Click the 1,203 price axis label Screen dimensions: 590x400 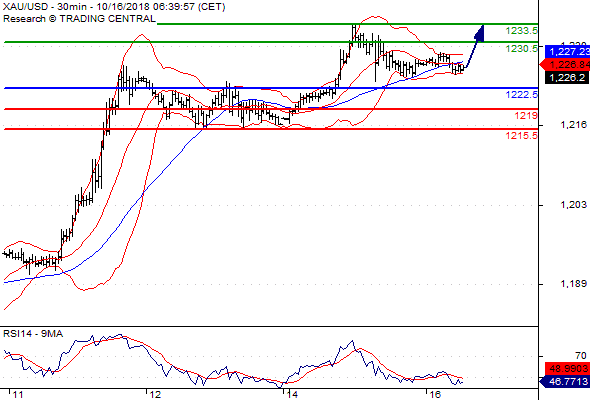(x=573, y=205)
